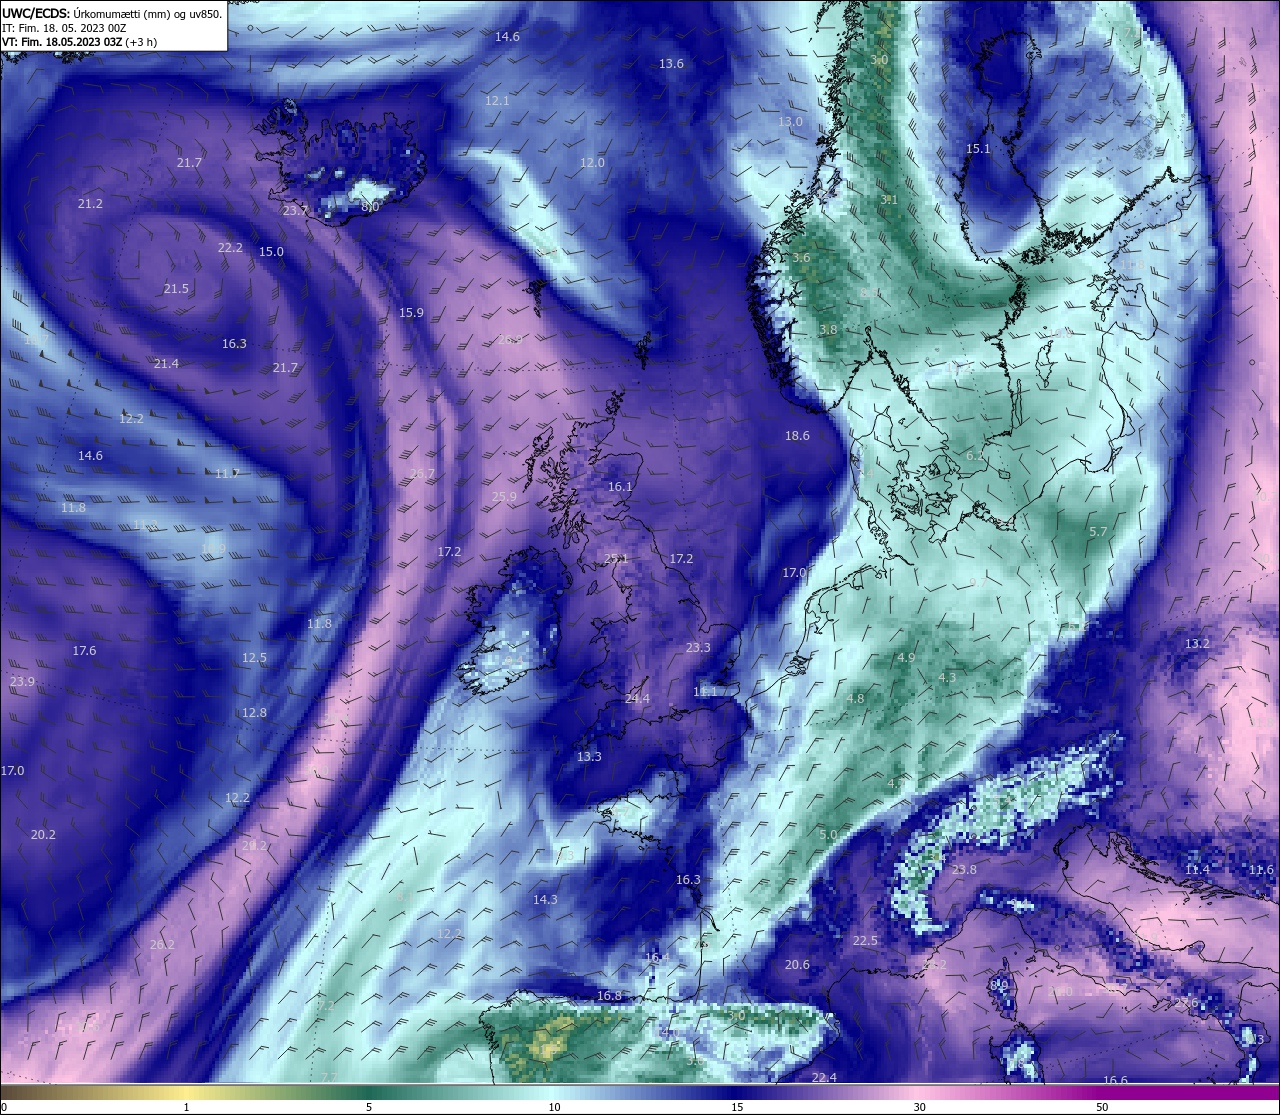This screenshot has height=1115, width=1280.
Task: Click the map value '18.6' in the North Sea
Action: [797, 436]
